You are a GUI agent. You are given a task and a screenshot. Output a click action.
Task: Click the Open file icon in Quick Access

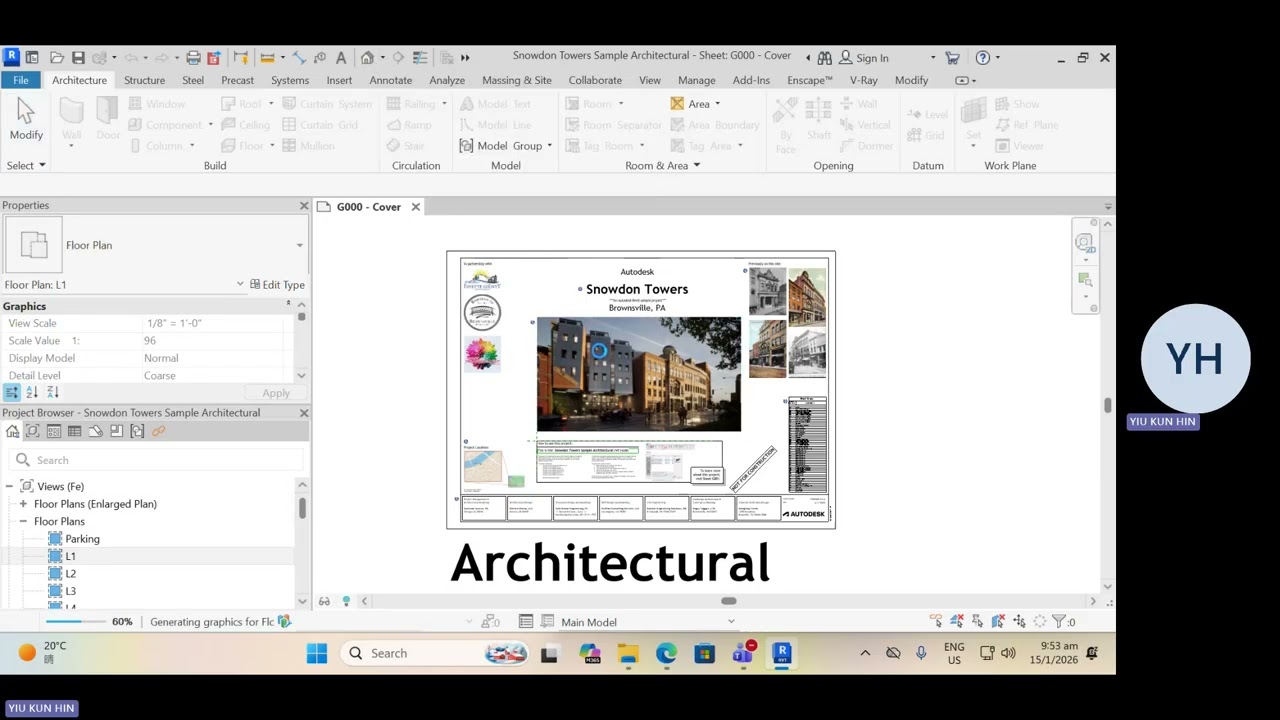click(x=57, y=58)
